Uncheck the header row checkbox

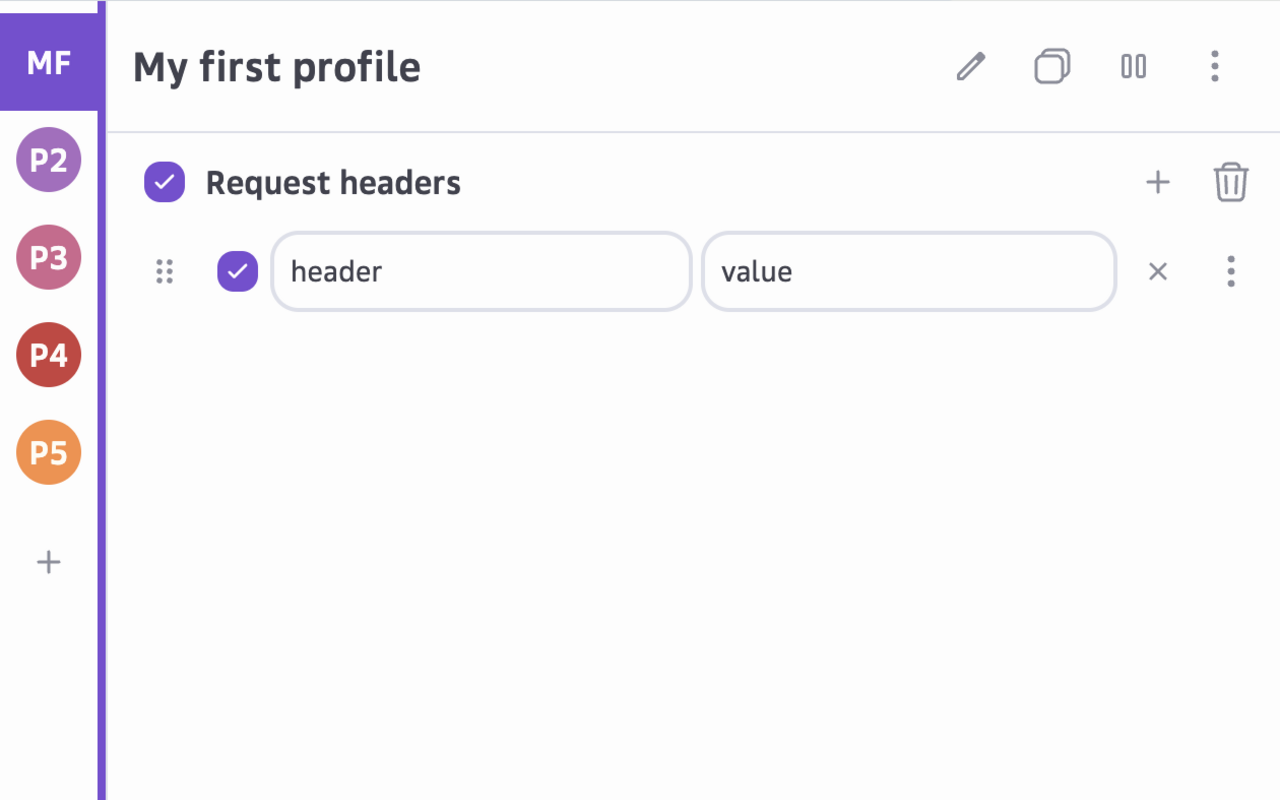(237, 271)
